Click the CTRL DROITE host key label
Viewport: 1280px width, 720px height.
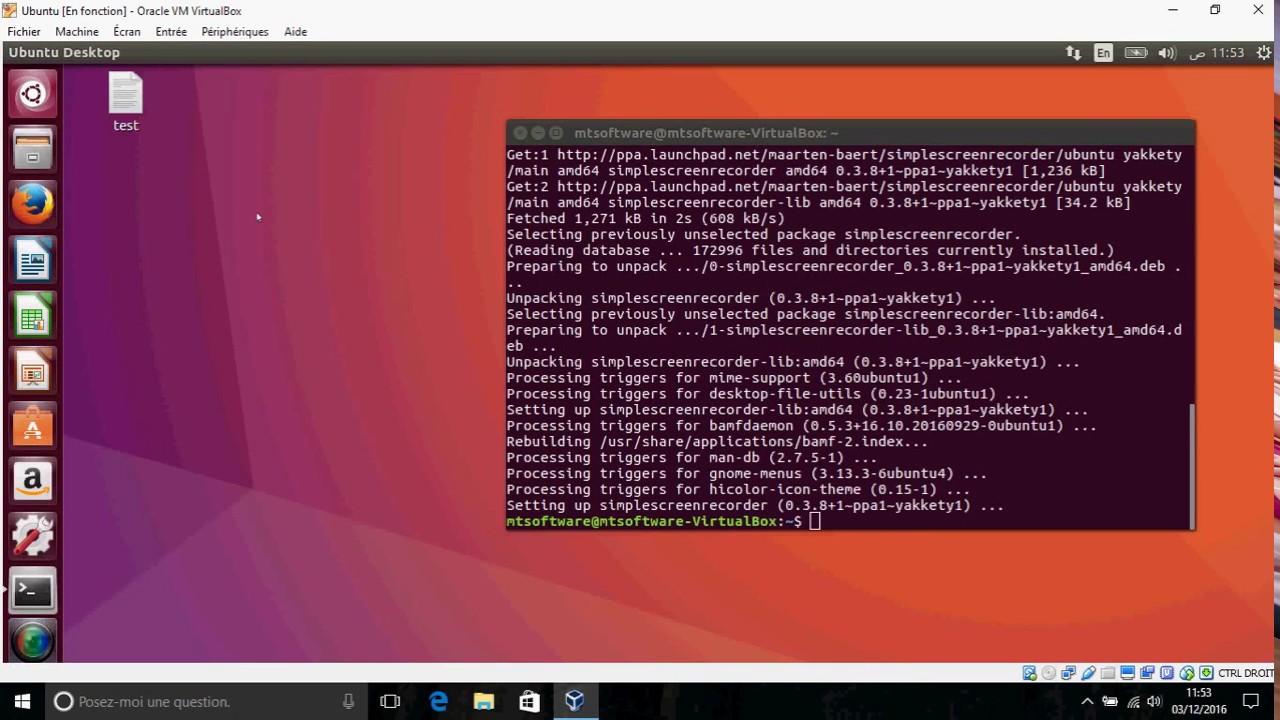pos(1246,673)
